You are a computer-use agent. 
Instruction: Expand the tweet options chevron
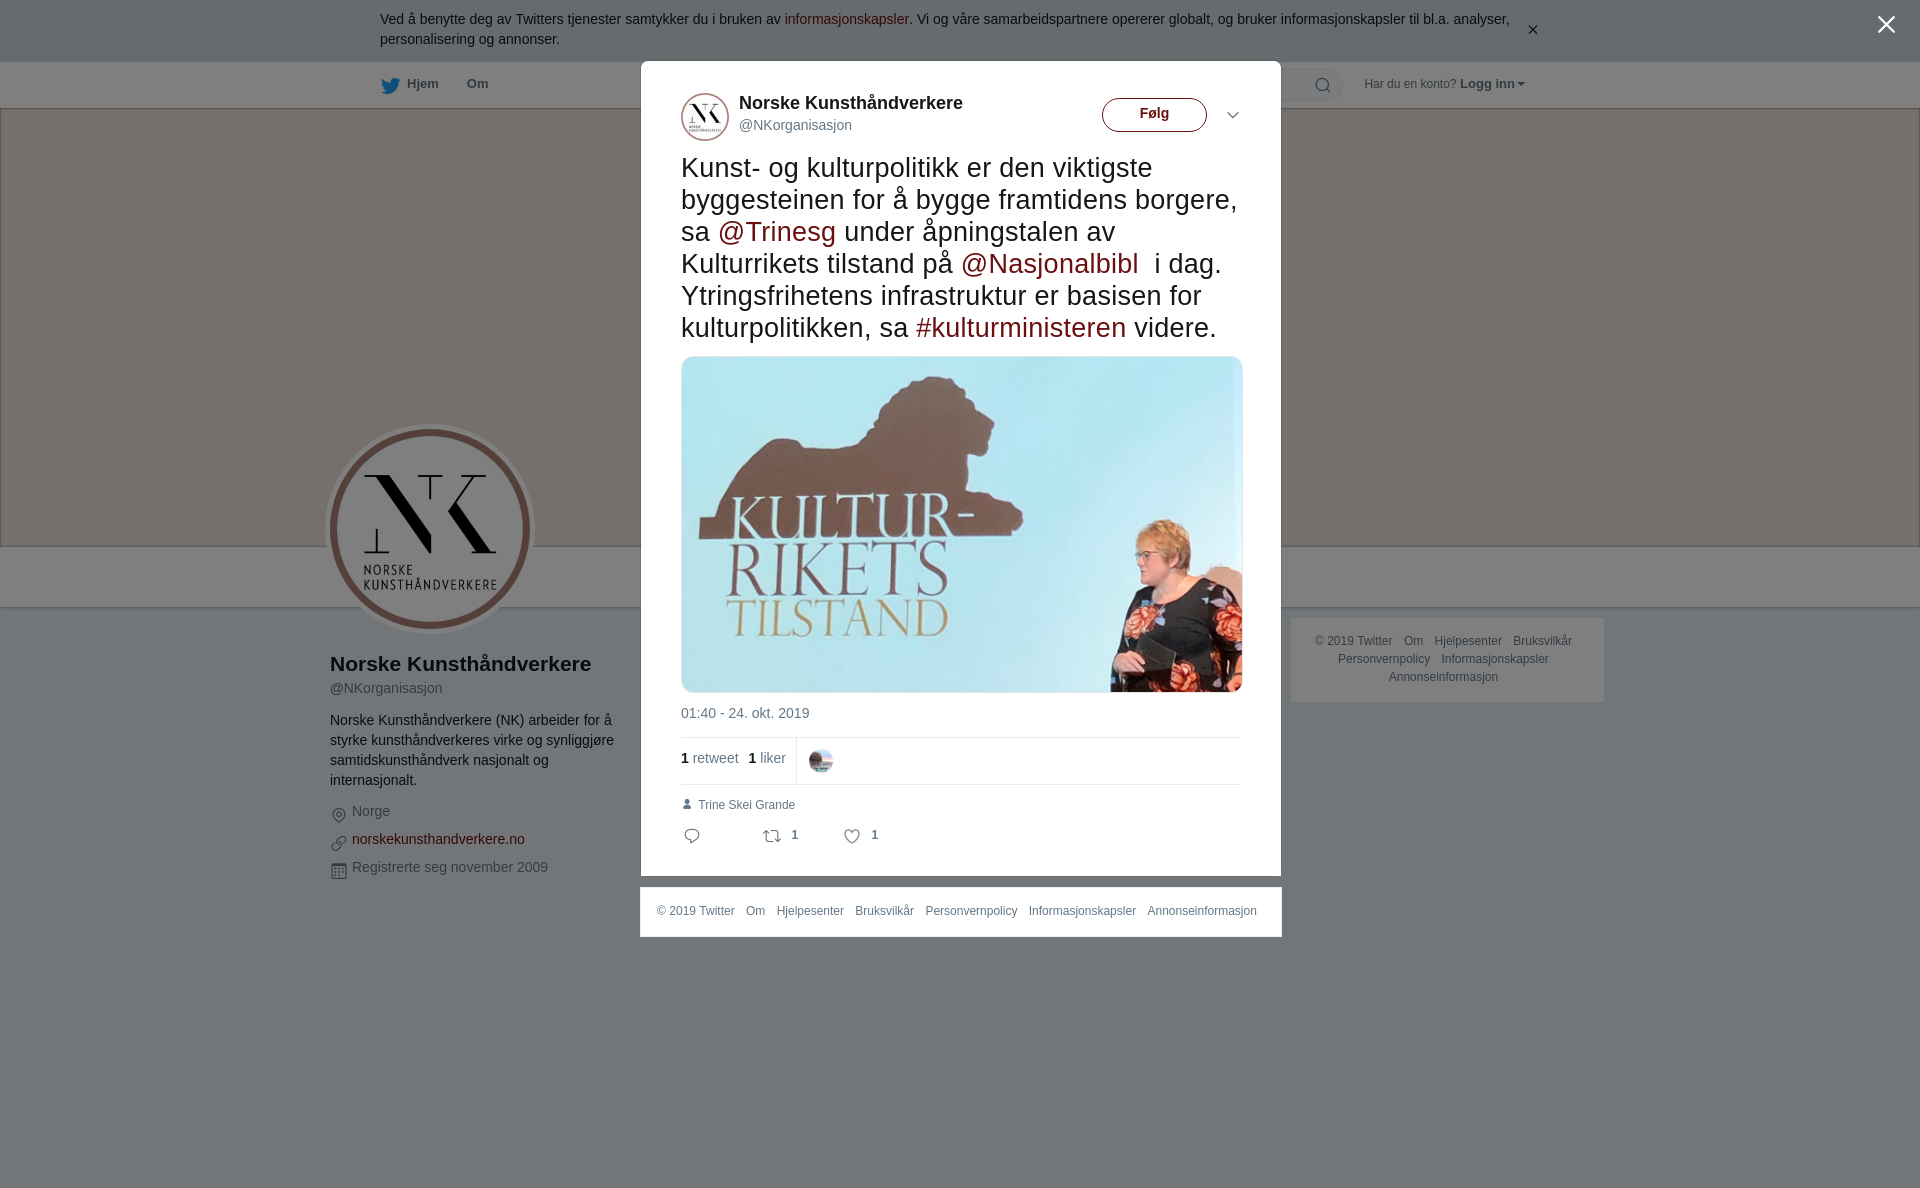[1233, 115]
